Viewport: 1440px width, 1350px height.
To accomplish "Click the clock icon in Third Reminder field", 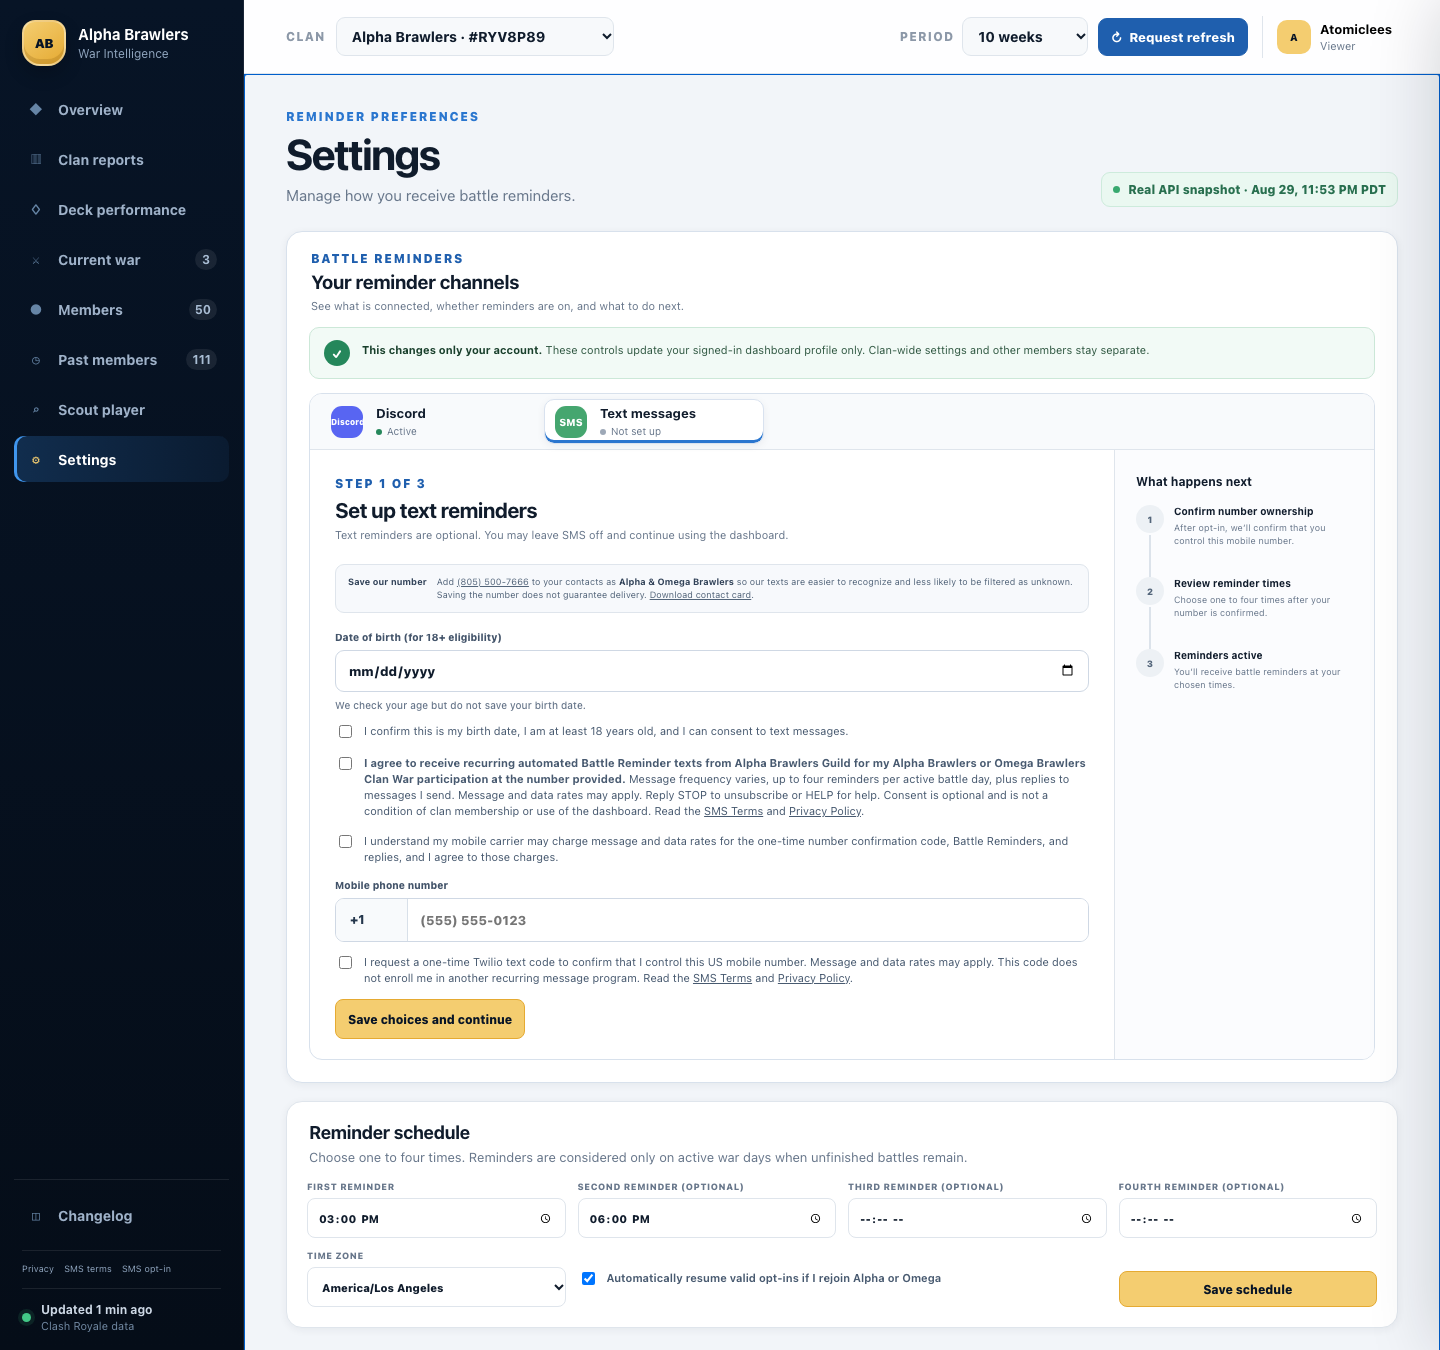I will (1086, 1219).
